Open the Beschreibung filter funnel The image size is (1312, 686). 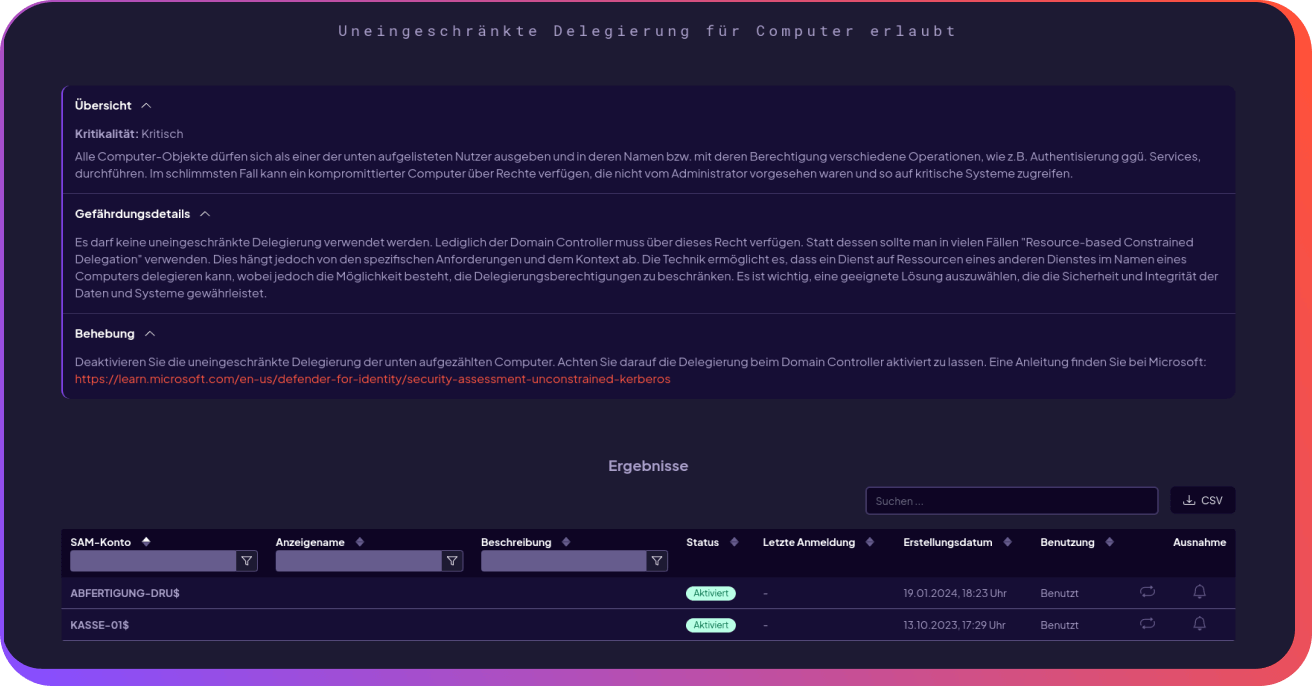point(657,561)
